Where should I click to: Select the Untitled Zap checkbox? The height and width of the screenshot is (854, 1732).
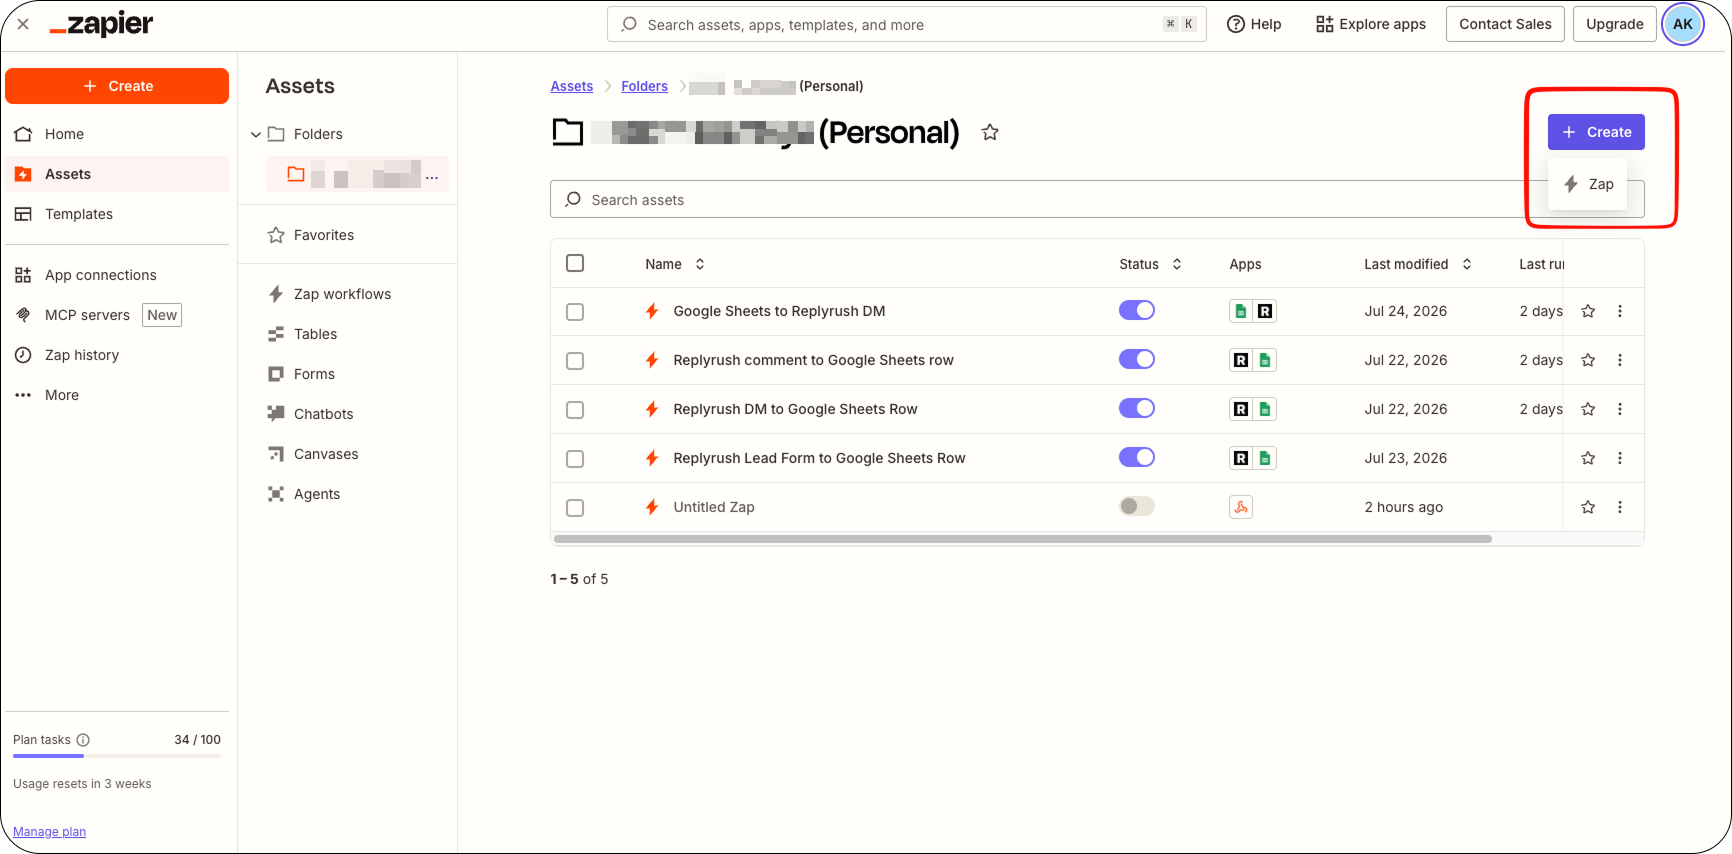[x=575, y=508]
